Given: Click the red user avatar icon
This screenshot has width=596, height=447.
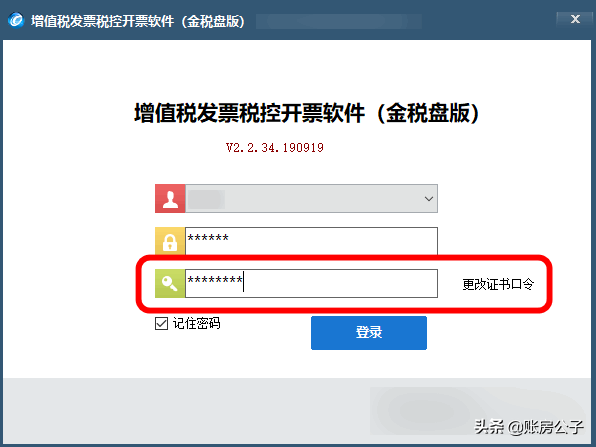Looking at the screenshot, I should [x=170, y=198].
